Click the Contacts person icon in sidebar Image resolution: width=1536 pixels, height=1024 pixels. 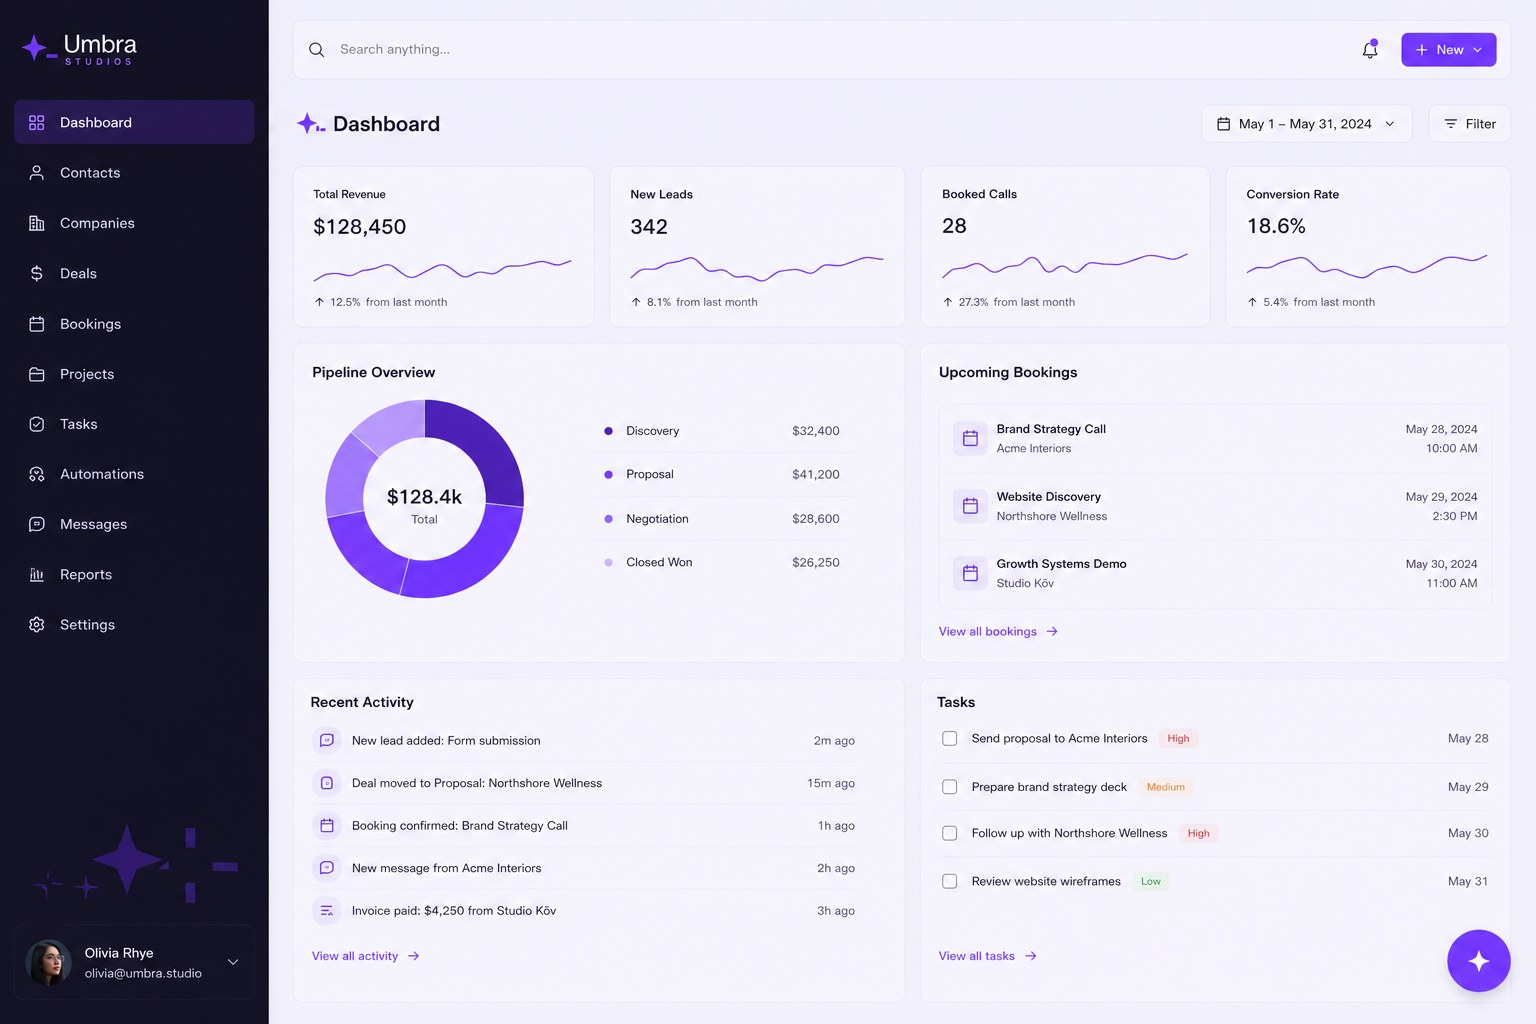(x=37, y=173)
